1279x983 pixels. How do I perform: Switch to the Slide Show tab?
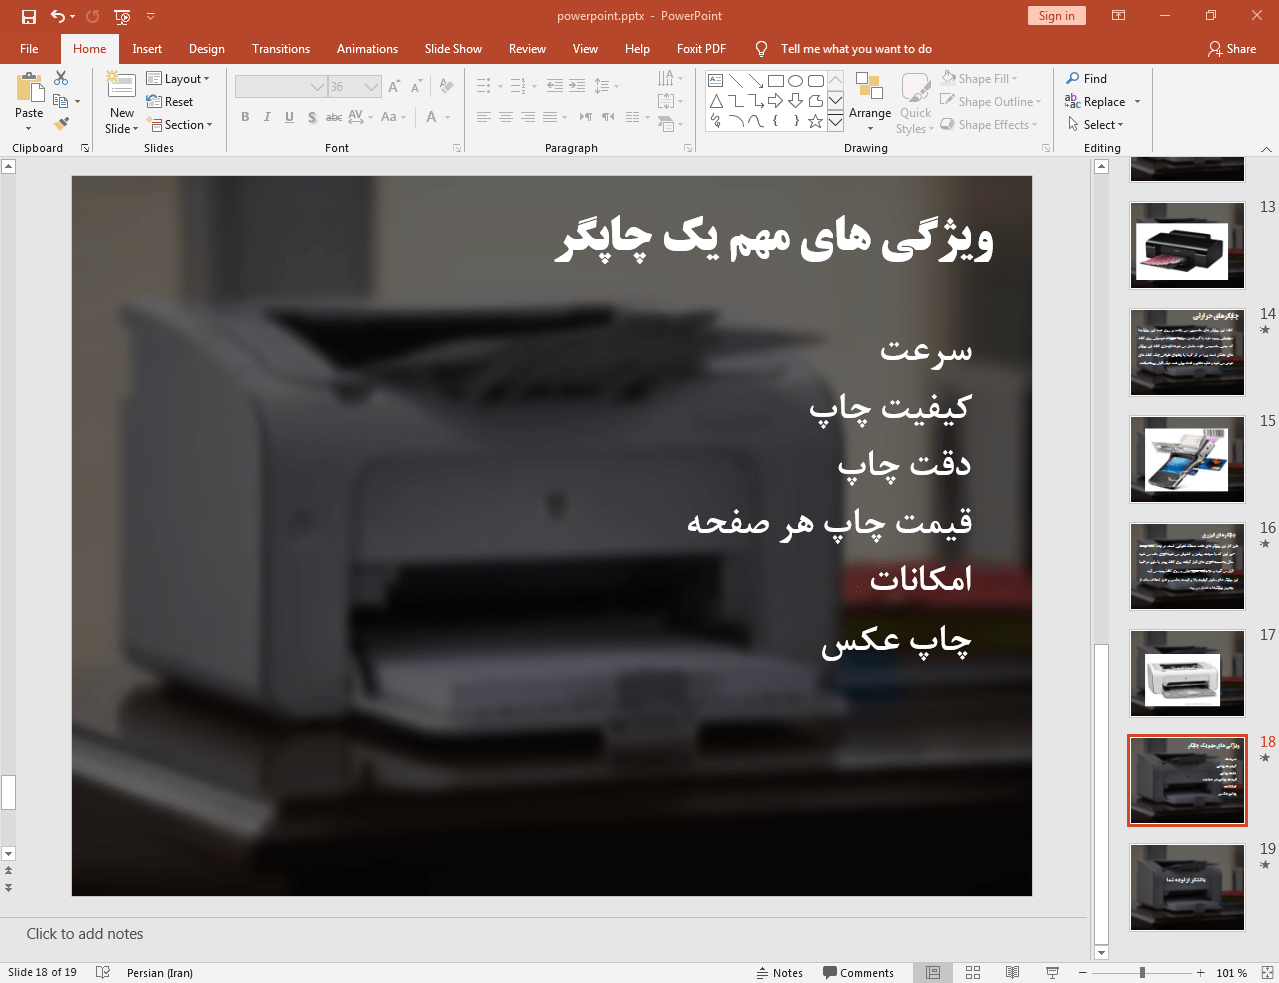tap(453, 49)
